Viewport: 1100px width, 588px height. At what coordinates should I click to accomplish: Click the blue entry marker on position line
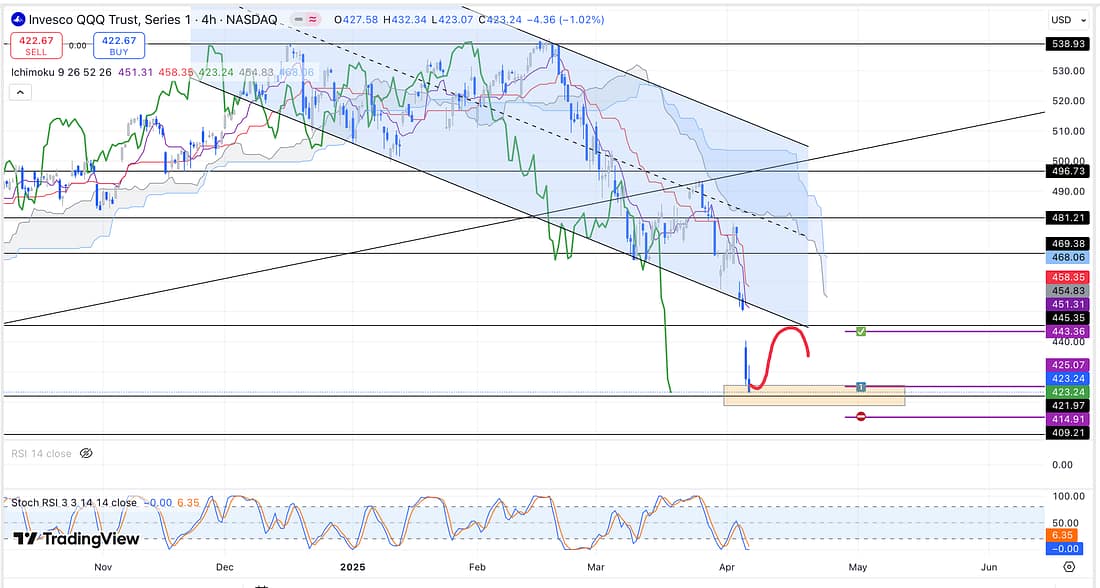click(861, 386)
